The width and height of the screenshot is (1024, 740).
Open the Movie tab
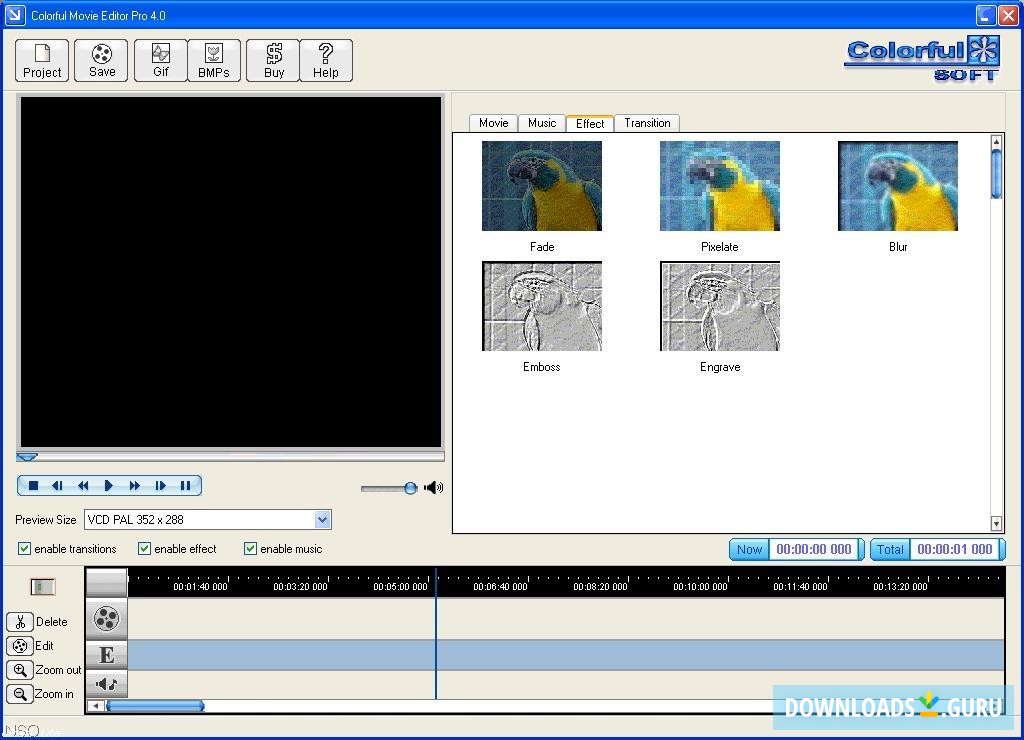click(493, 123)
